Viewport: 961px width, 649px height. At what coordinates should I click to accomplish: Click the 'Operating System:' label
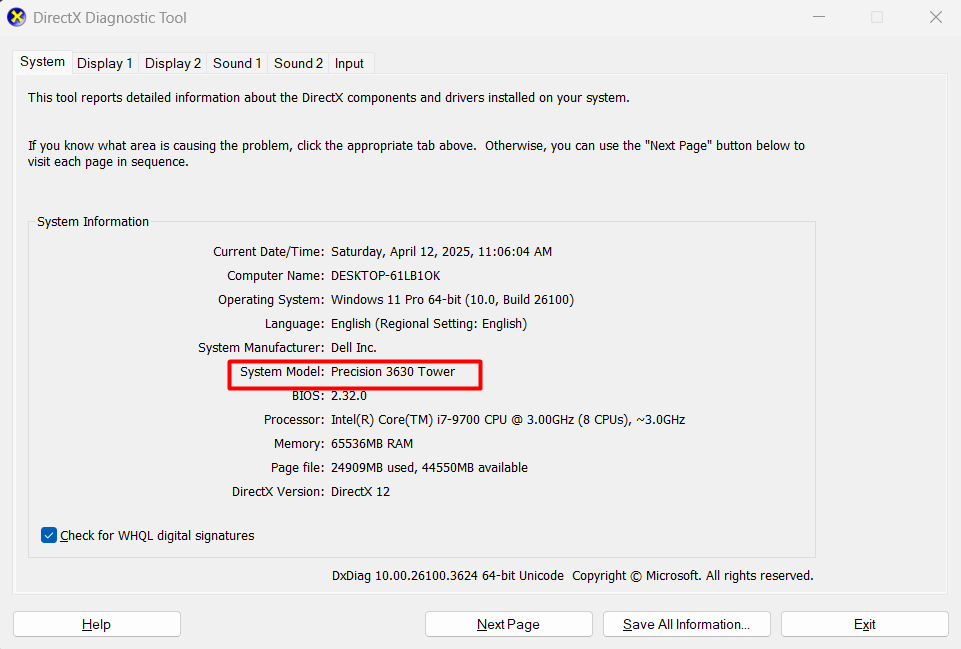[x=271, y=300]
